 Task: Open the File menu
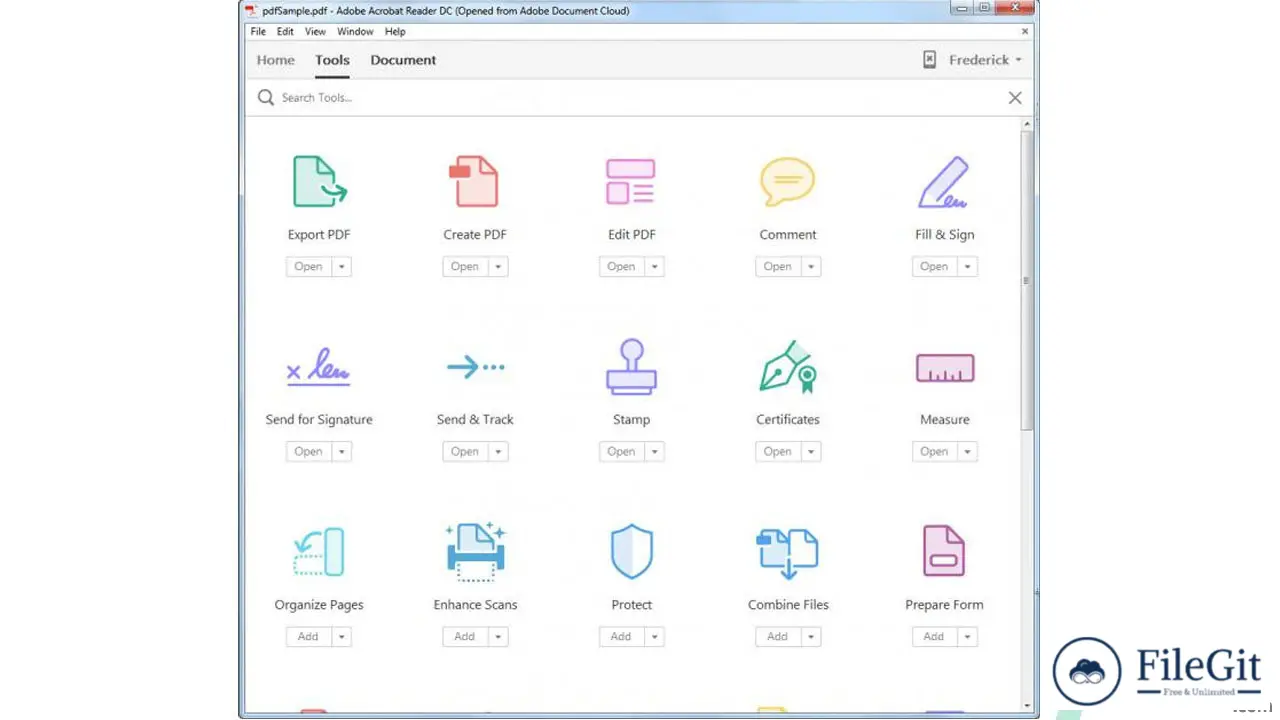(x=258, y=31)
